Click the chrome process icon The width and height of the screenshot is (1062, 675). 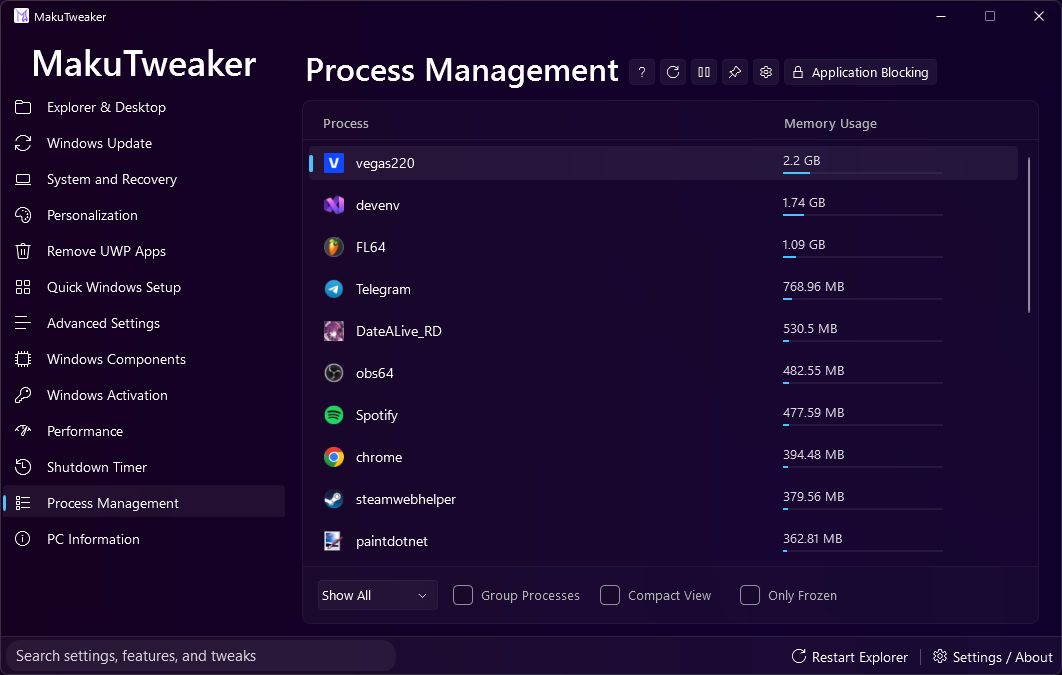pyautogui.click(x=334, y=457)
